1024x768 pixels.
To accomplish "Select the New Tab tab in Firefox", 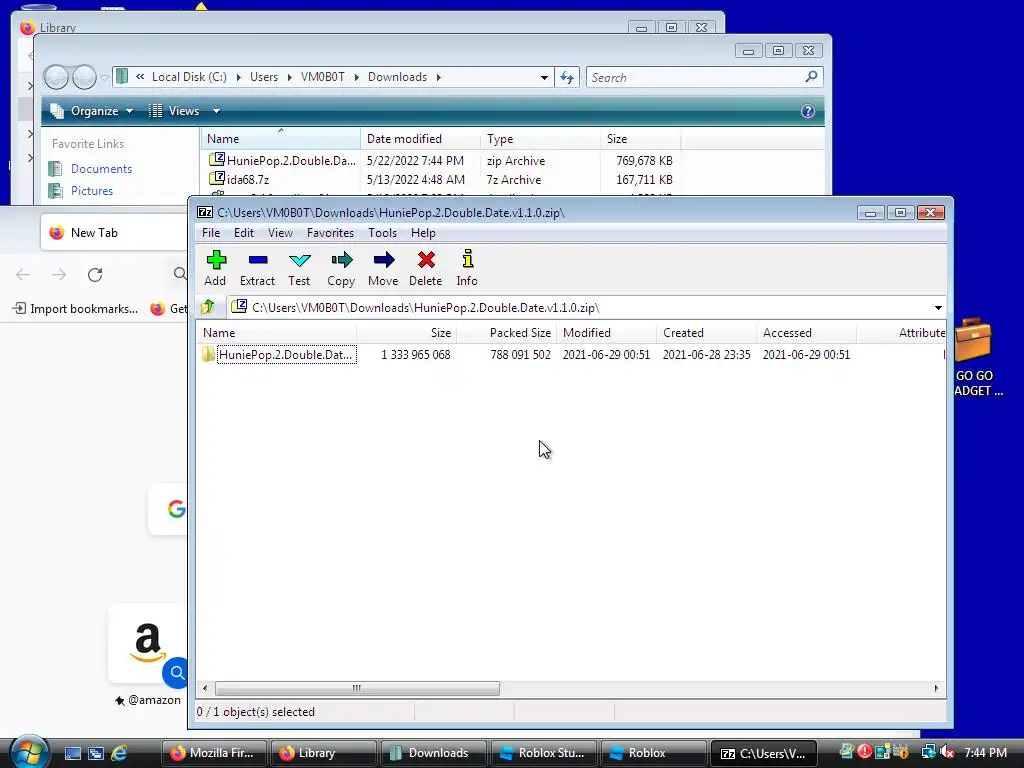I will [x=114, y=232].
